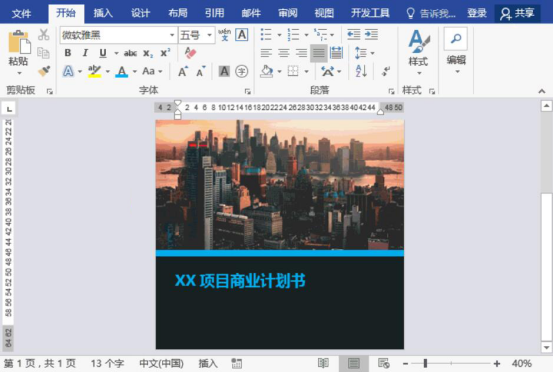Click Grow Font icon

[x=183, y=71]
